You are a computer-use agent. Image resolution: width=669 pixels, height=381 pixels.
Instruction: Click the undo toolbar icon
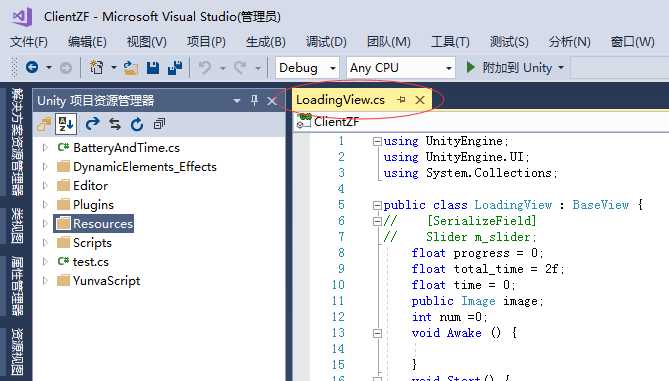205,67
